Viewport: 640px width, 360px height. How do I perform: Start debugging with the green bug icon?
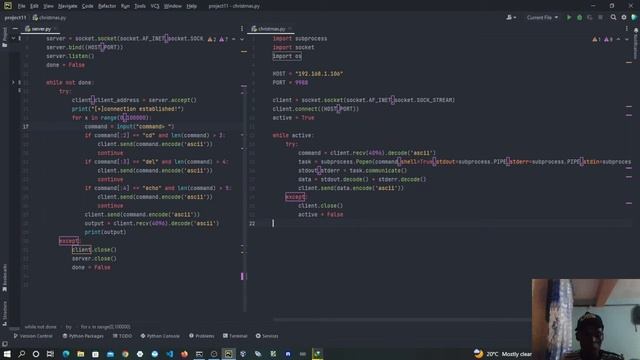pos(579,18)
